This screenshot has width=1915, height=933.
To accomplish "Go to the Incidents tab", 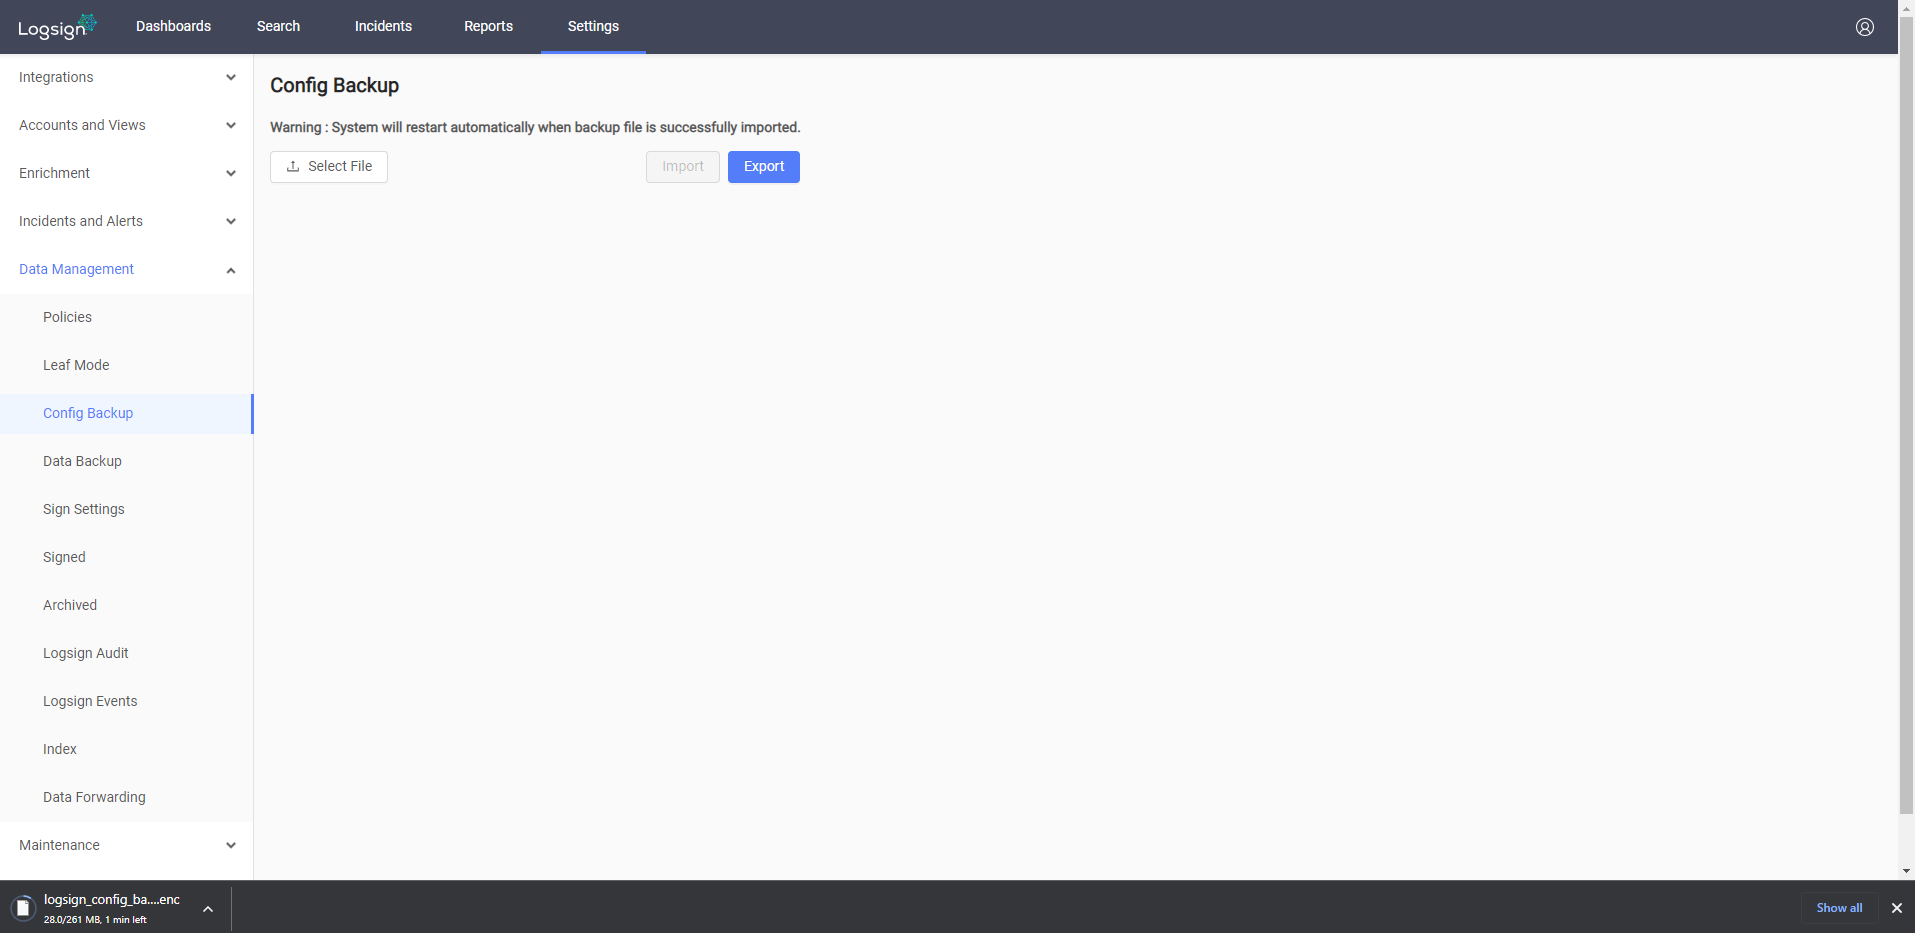I will [x=383, y=26].
